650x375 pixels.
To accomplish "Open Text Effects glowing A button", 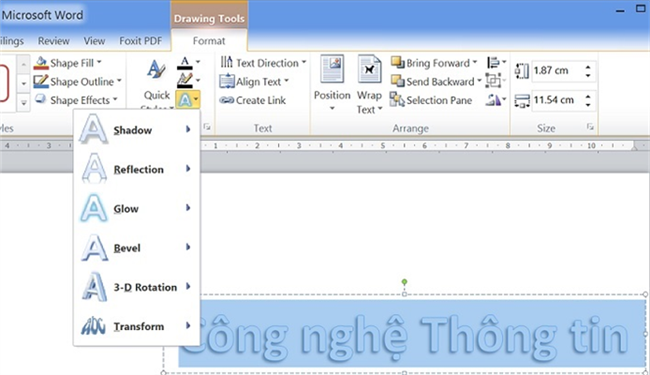I will tap(188, 99).
